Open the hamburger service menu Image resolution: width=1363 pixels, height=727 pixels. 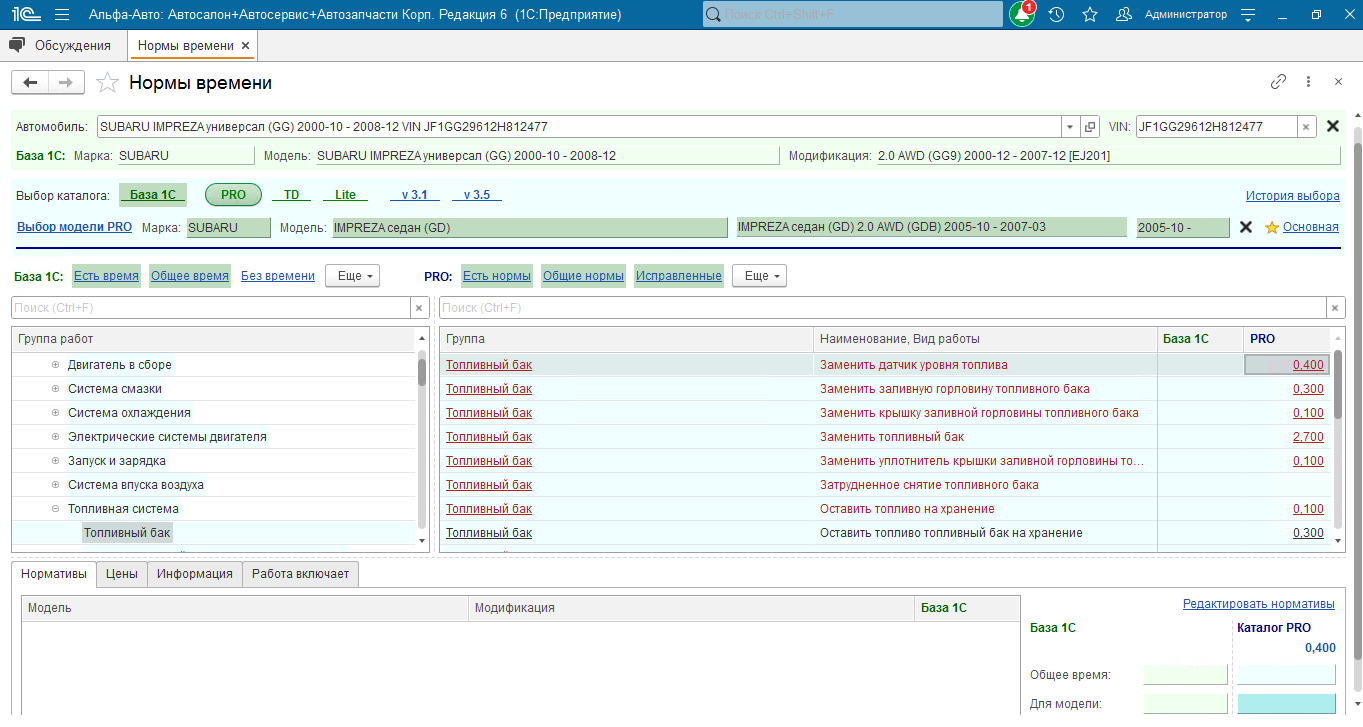click(x=62, y=15)
